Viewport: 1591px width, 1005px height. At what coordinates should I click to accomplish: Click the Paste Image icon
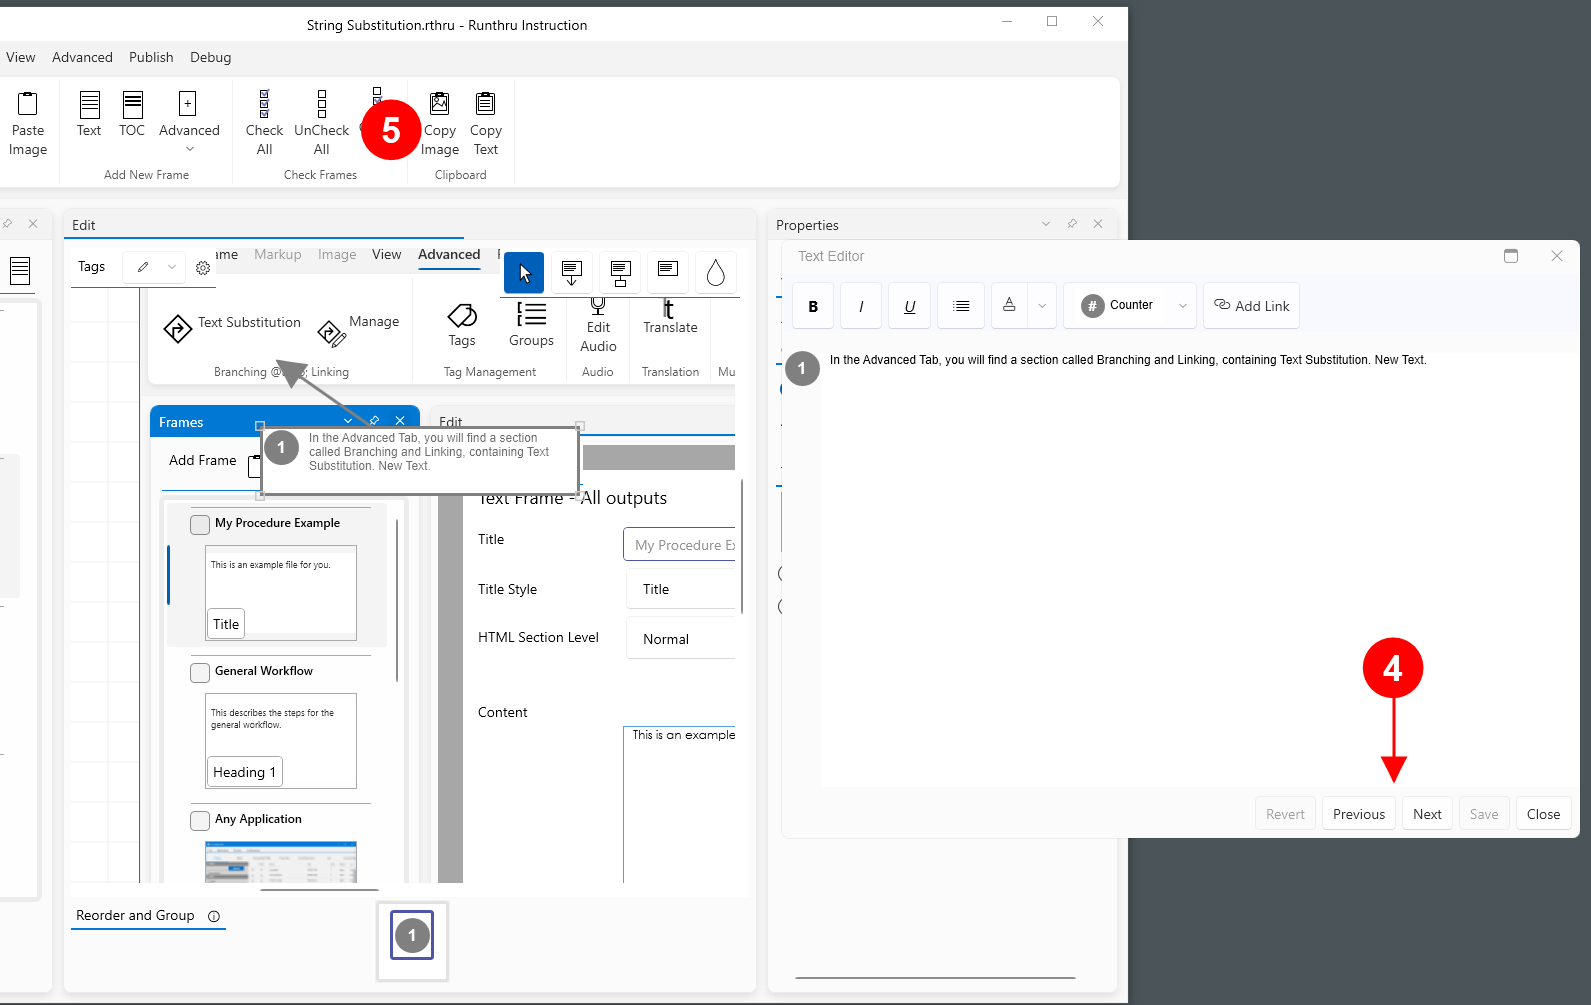click(28, 104)
